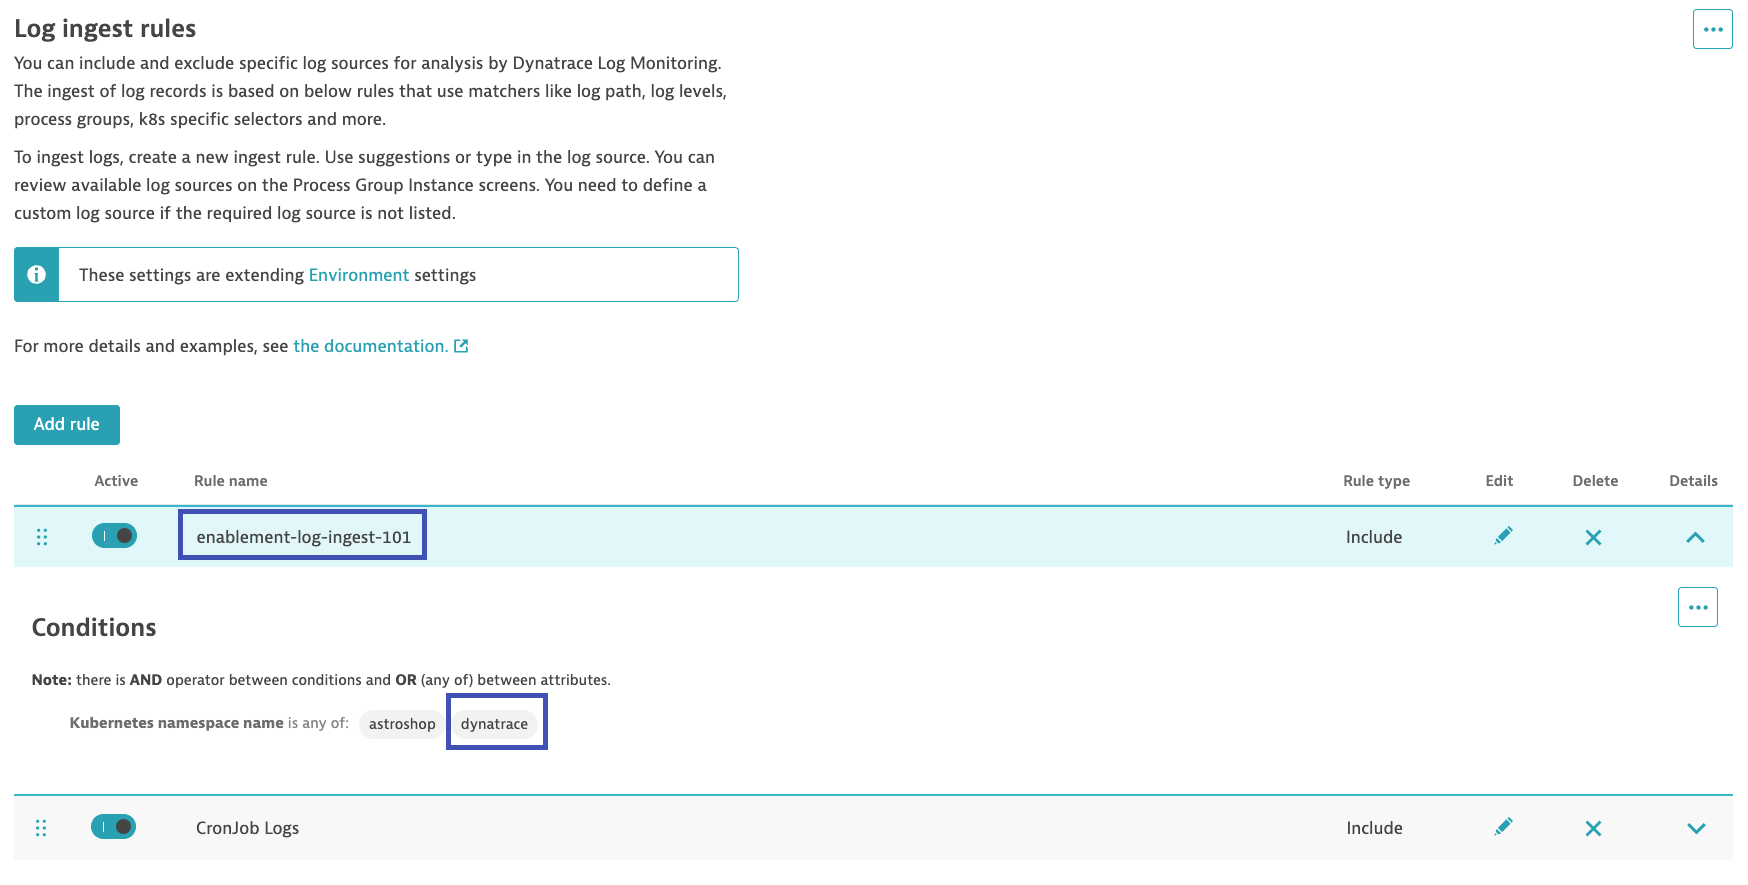This screenshot has height=885, width=1748.
Task: Collapse details of enablement-log-ingest-101 rule
Action: (1695, 537)
